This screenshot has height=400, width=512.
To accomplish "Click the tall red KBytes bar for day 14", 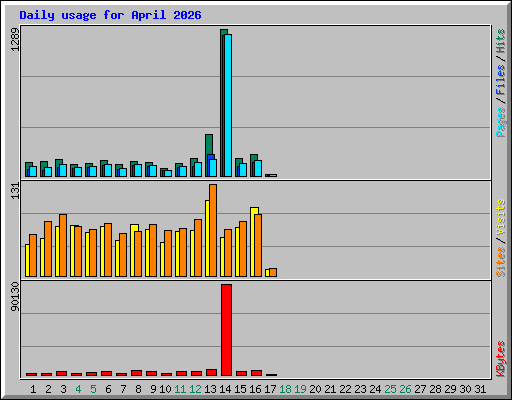I will [x=226, y=330].
